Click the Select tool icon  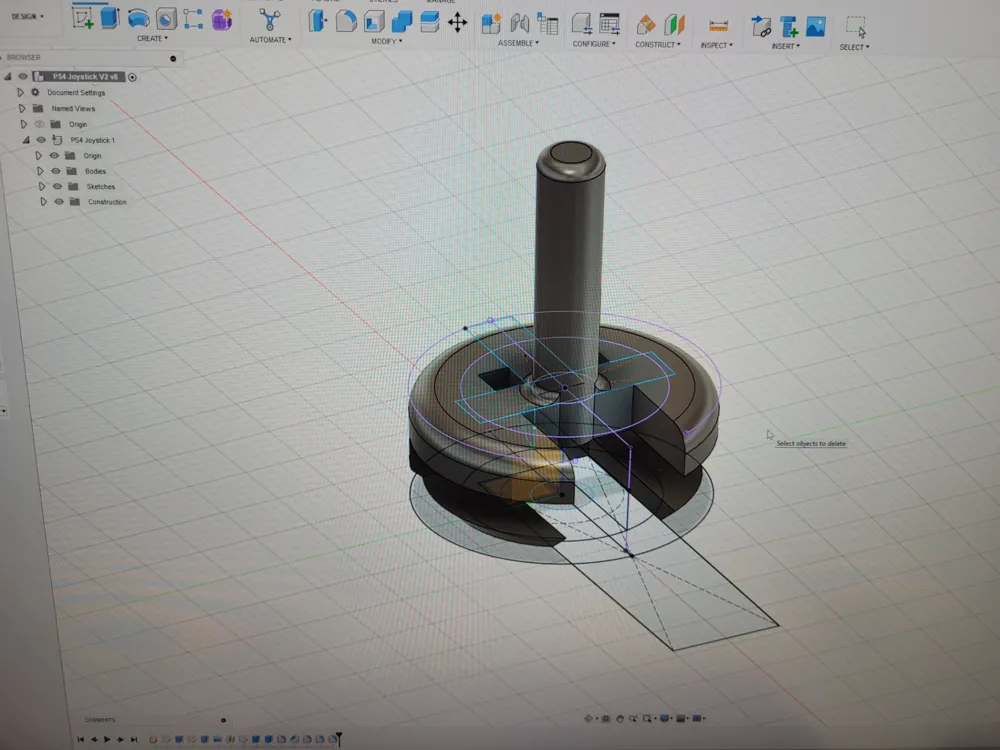(x=855, y=27)
